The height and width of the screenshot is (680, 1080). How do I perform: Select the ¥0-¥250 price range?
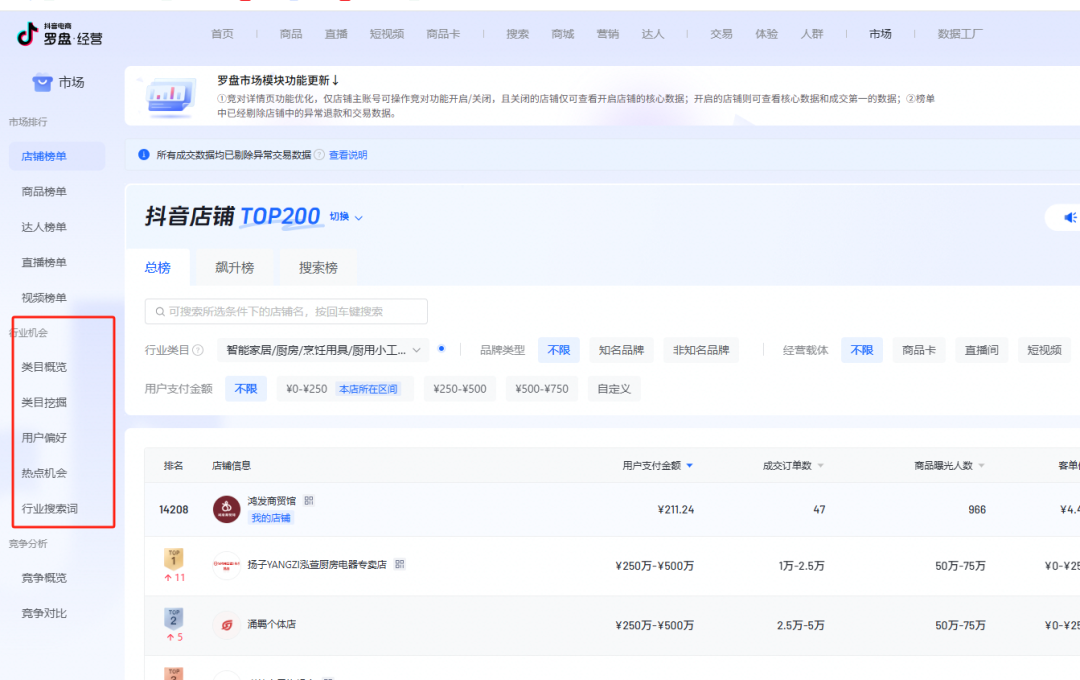coord(345,389)
